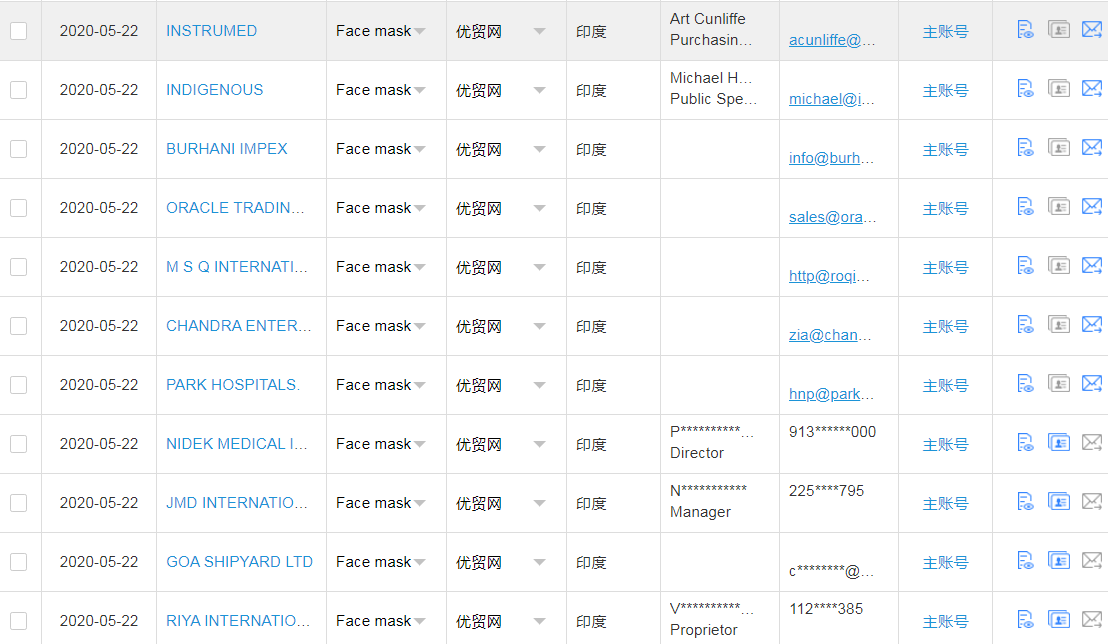The width and height of the screenshot is (1108, 644).
Task: Open highlighted contact card icon for NIDEK MEDICAL row
Action: pyautogui.click(x=1059, y=443)
